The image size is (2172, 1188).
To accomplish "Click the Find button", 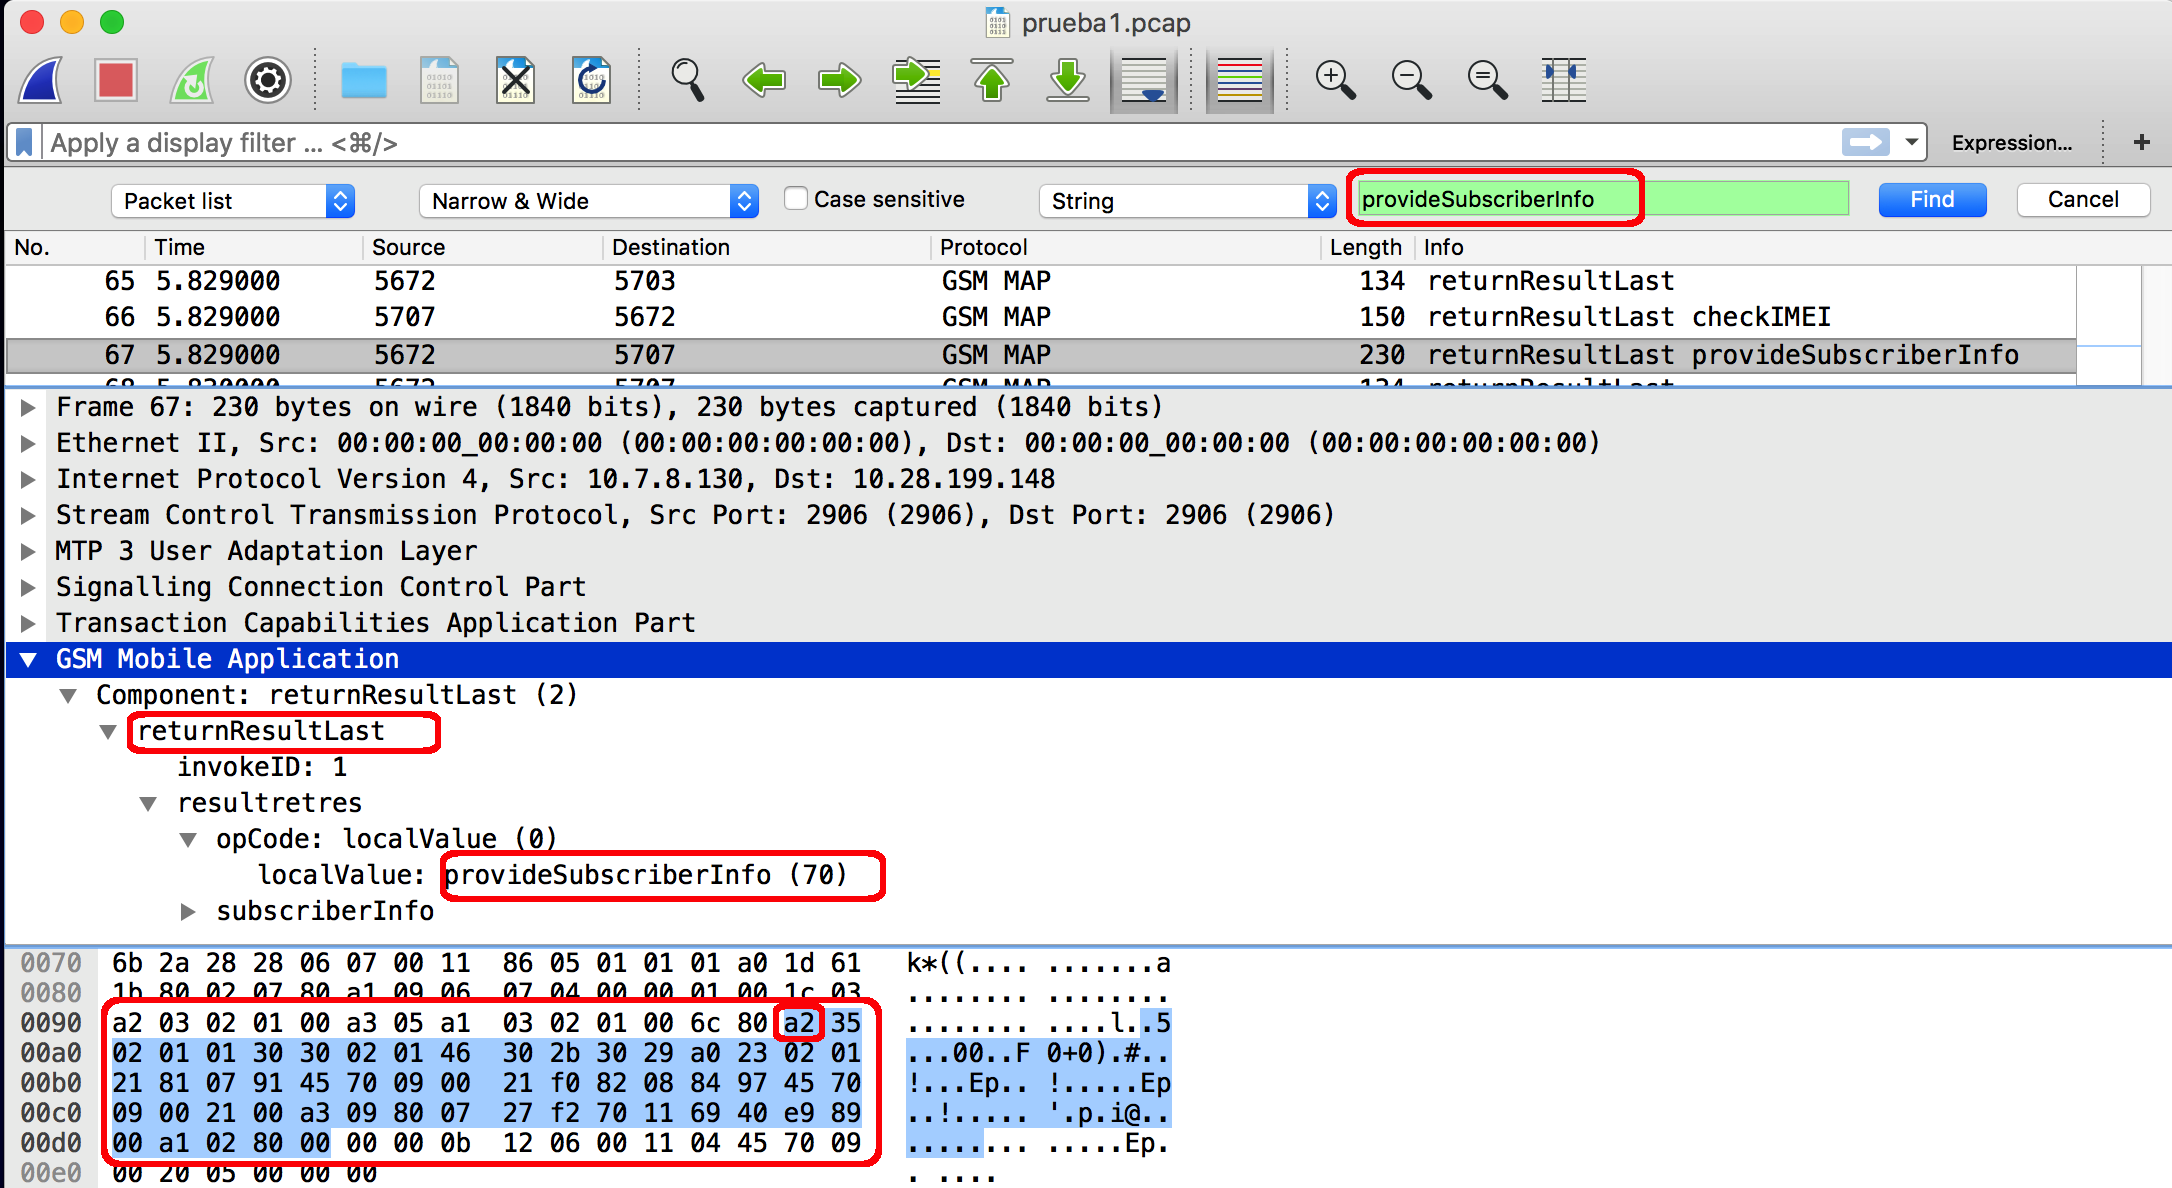I will pyautogui.click(x=1932, y=199).
